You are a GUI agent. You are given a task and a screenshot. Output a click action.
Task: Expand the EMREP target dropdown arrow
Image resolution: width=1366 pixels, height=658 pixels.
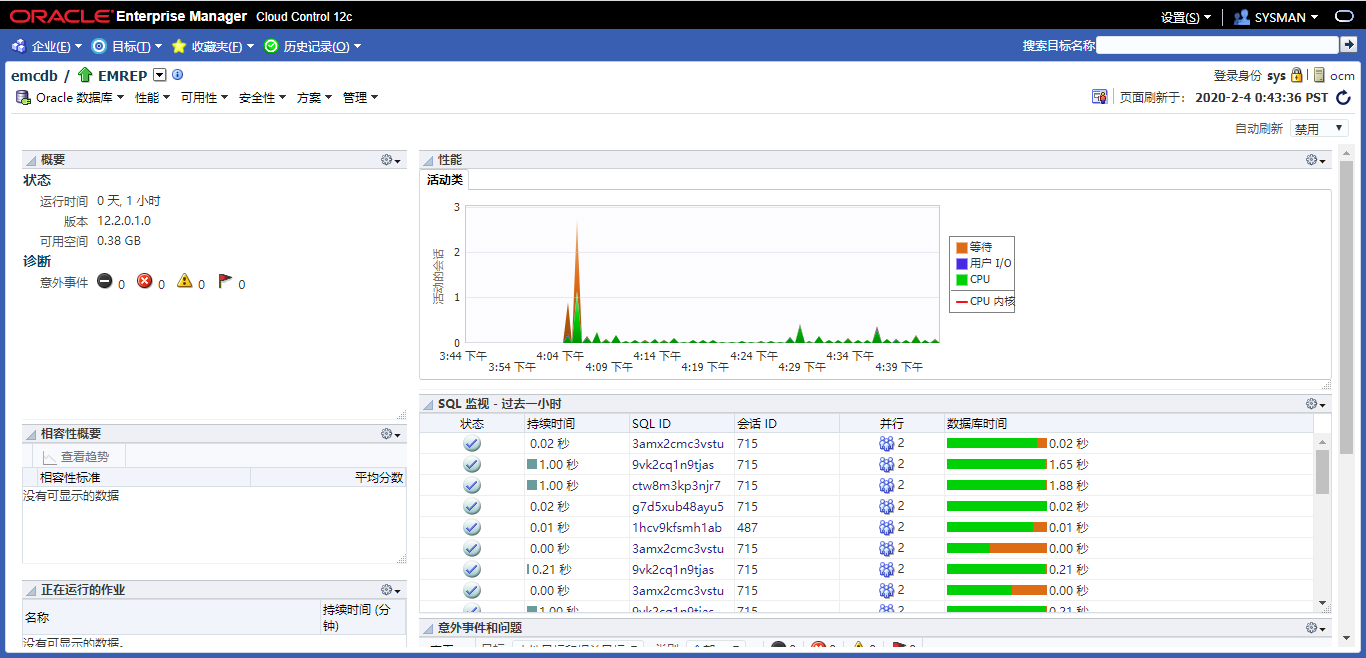[159, 75]
